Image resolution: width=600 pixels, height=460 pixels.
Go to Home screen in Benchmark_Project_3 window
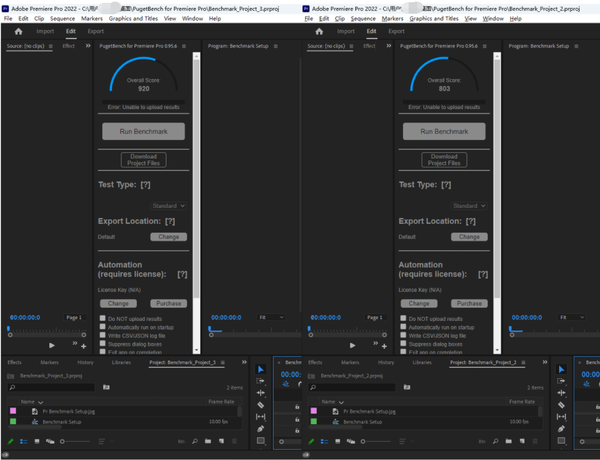coord(18,32)
